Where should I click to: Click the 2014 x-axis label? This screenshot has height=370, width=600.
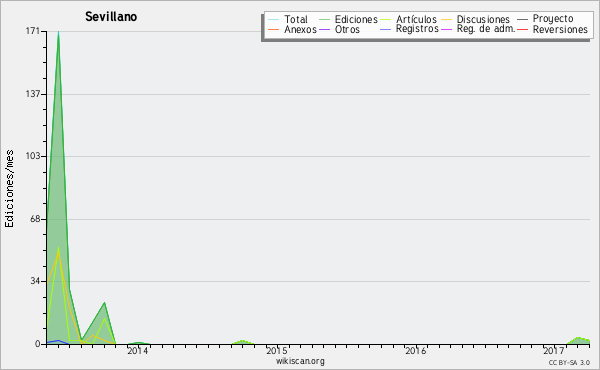pos(137,351)
